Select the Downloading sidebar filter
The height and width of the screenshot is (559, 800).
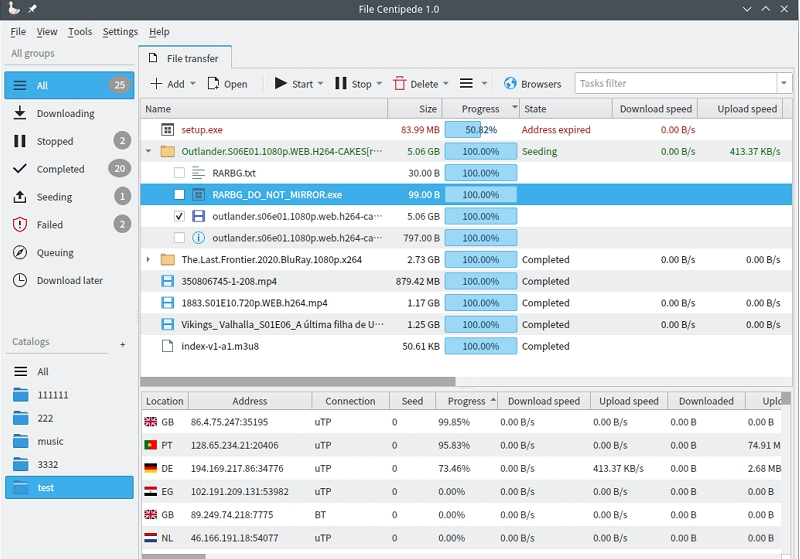[65, 114]
